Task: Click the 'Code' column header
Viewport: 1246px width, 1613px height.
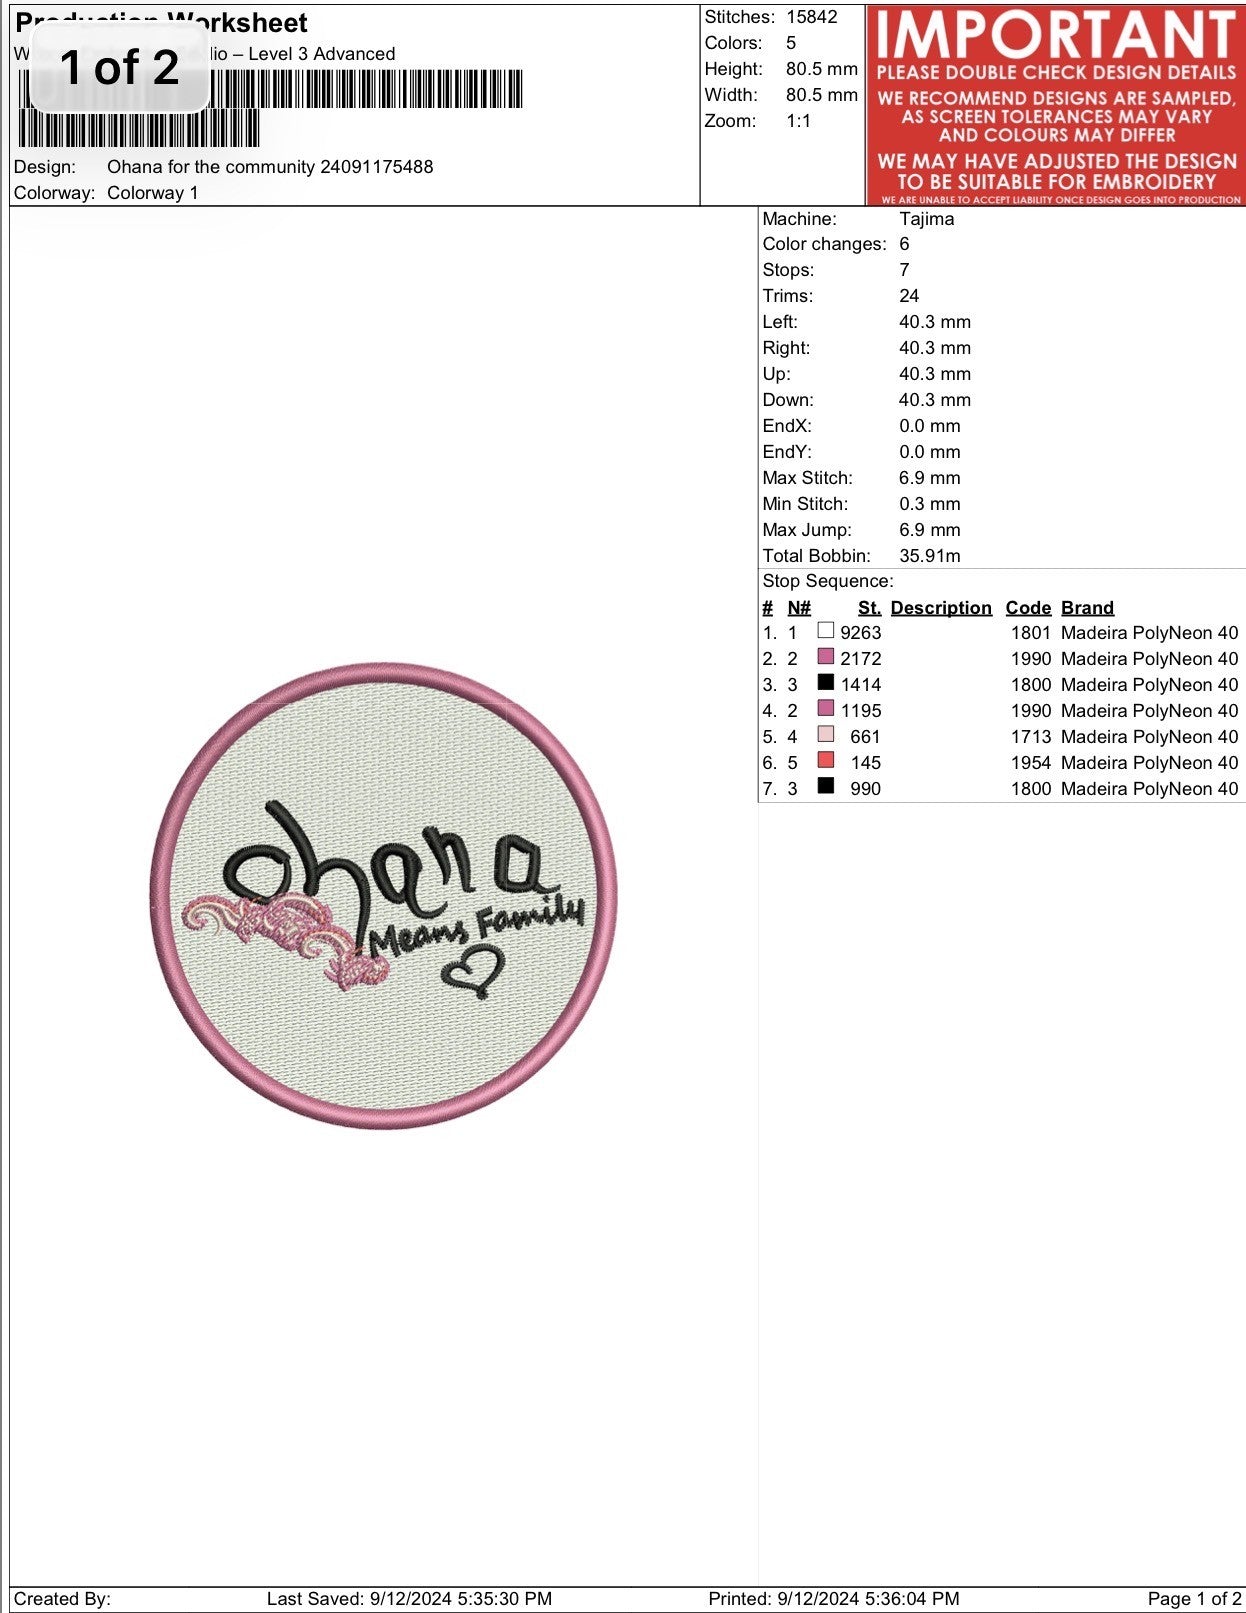Action: pyautogui.click(x=1027, y=608)
